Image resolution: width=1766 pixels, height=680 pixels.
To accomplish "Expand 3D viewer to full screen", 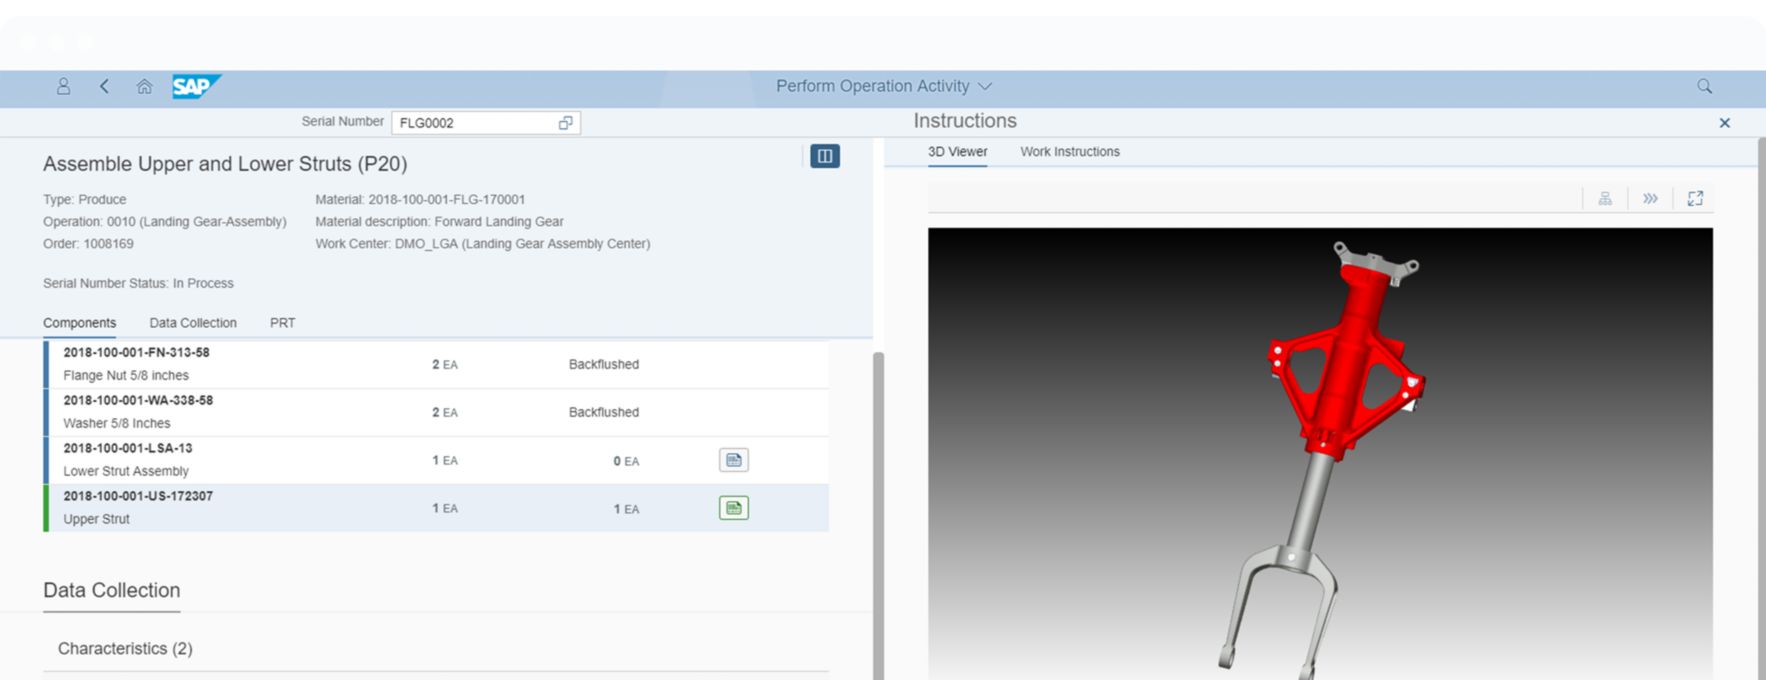I will coord(1695,199).
